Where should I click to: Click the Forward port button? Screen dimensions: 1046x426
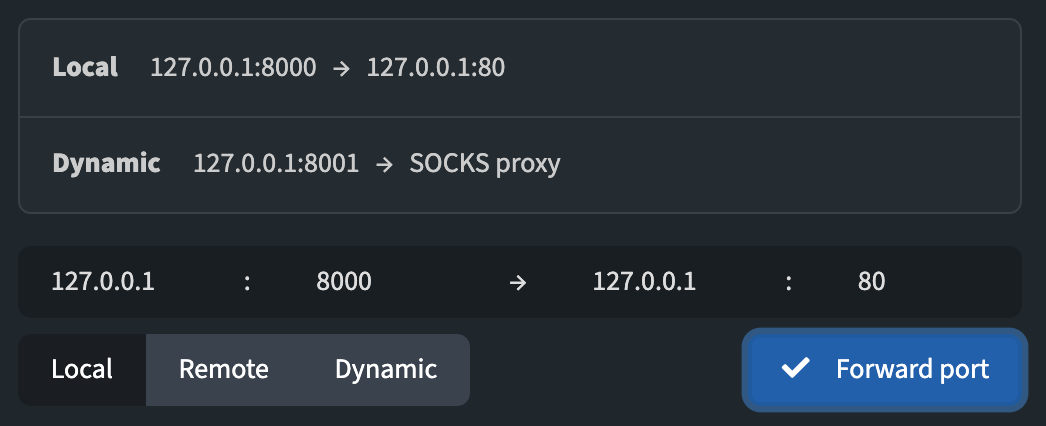pyautogui.click(x=885, y=369)
